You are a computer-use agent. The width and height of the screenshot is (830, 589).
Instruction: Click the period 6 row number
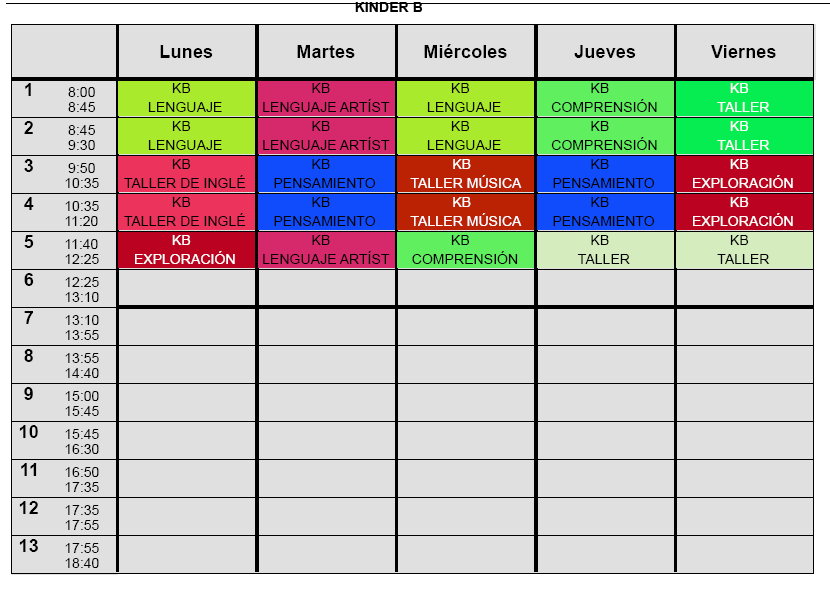pos(29,281)
